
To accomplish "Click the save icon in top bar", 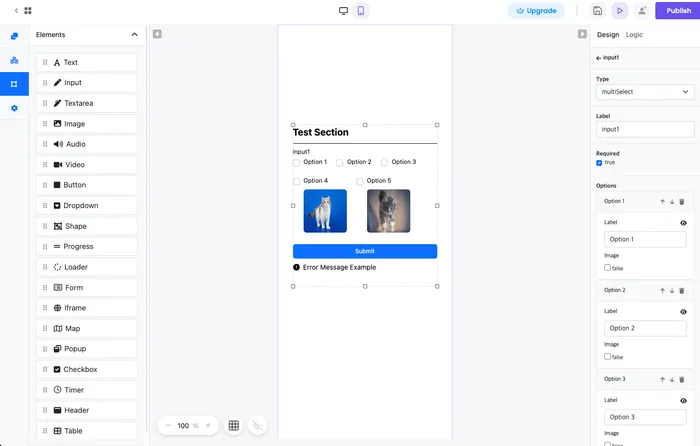I will tap(597, 11).
